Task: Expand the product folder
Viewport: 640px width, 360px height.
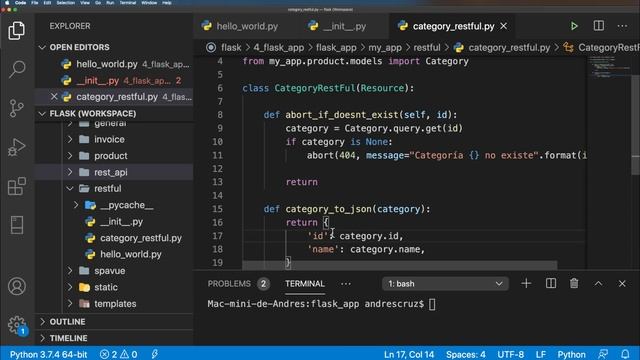Action: coord(70,156)
